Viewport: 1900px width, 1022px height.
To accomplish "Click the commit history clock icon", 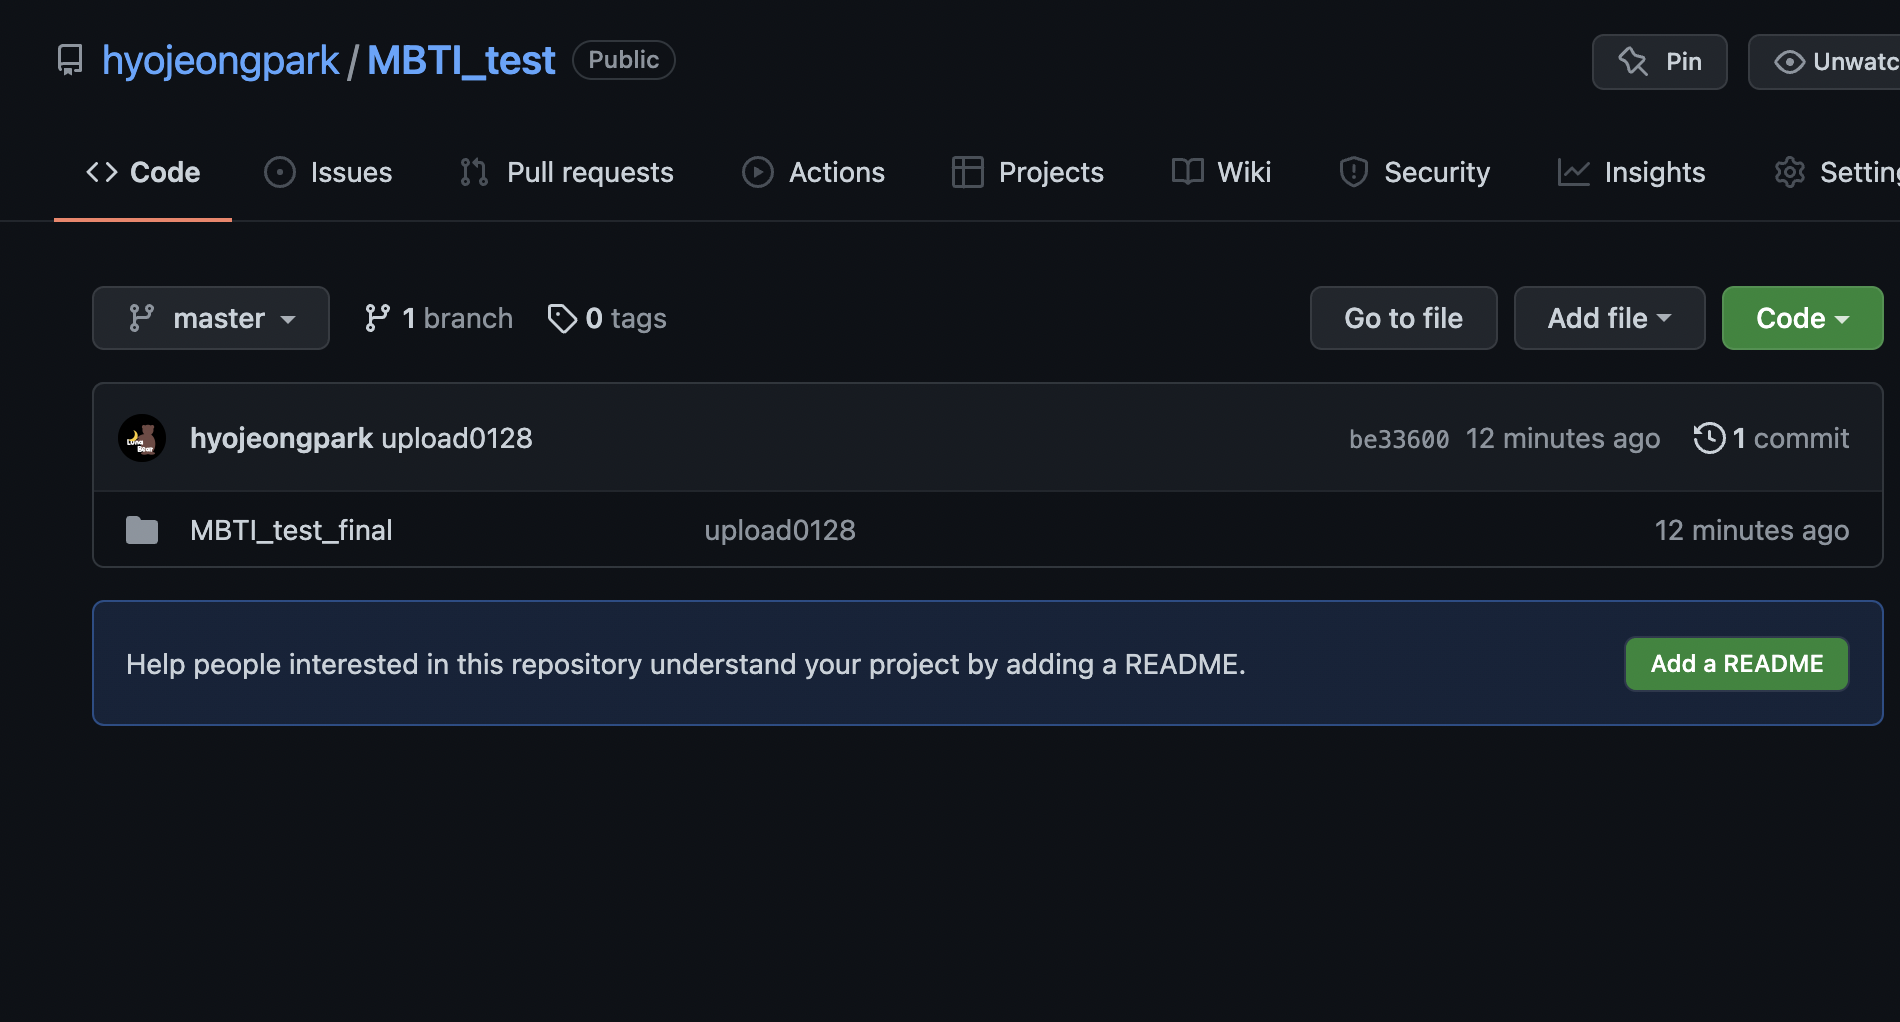I will 1709,438.
